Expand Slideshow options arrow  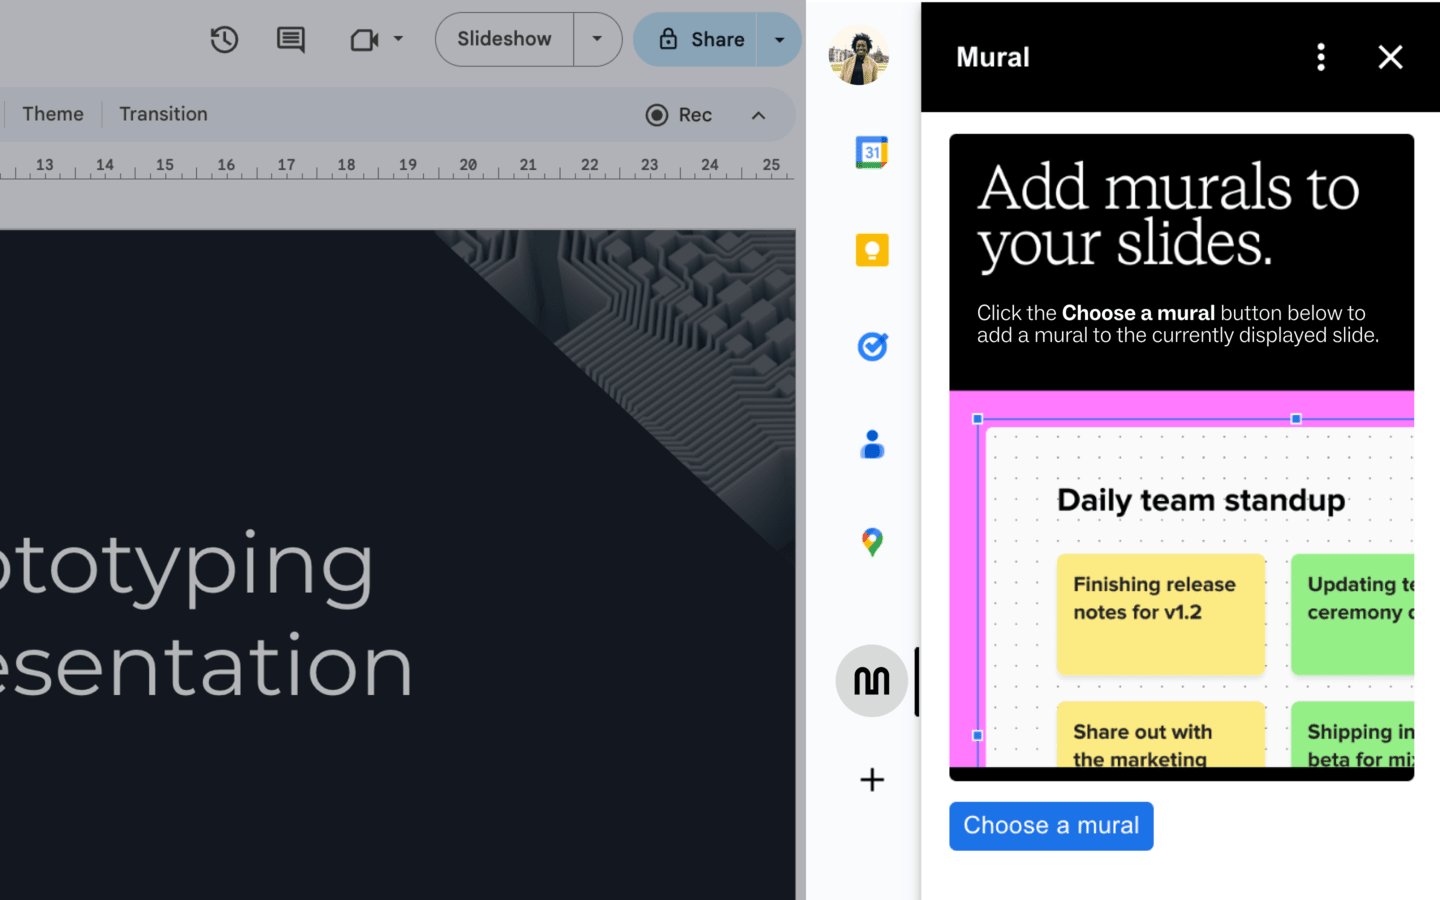tap(597, 39)
